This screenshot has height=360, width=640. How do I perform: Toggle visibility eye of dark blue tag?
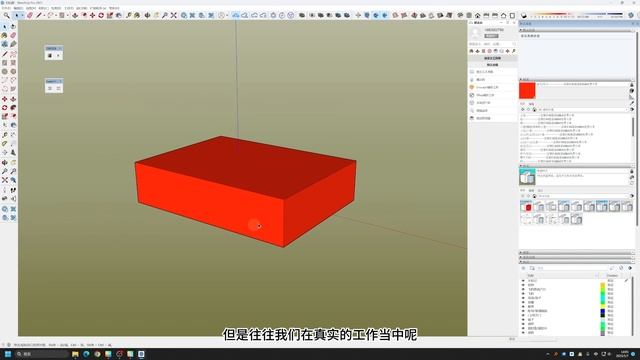pyautogui.click(x=524, y=311)
